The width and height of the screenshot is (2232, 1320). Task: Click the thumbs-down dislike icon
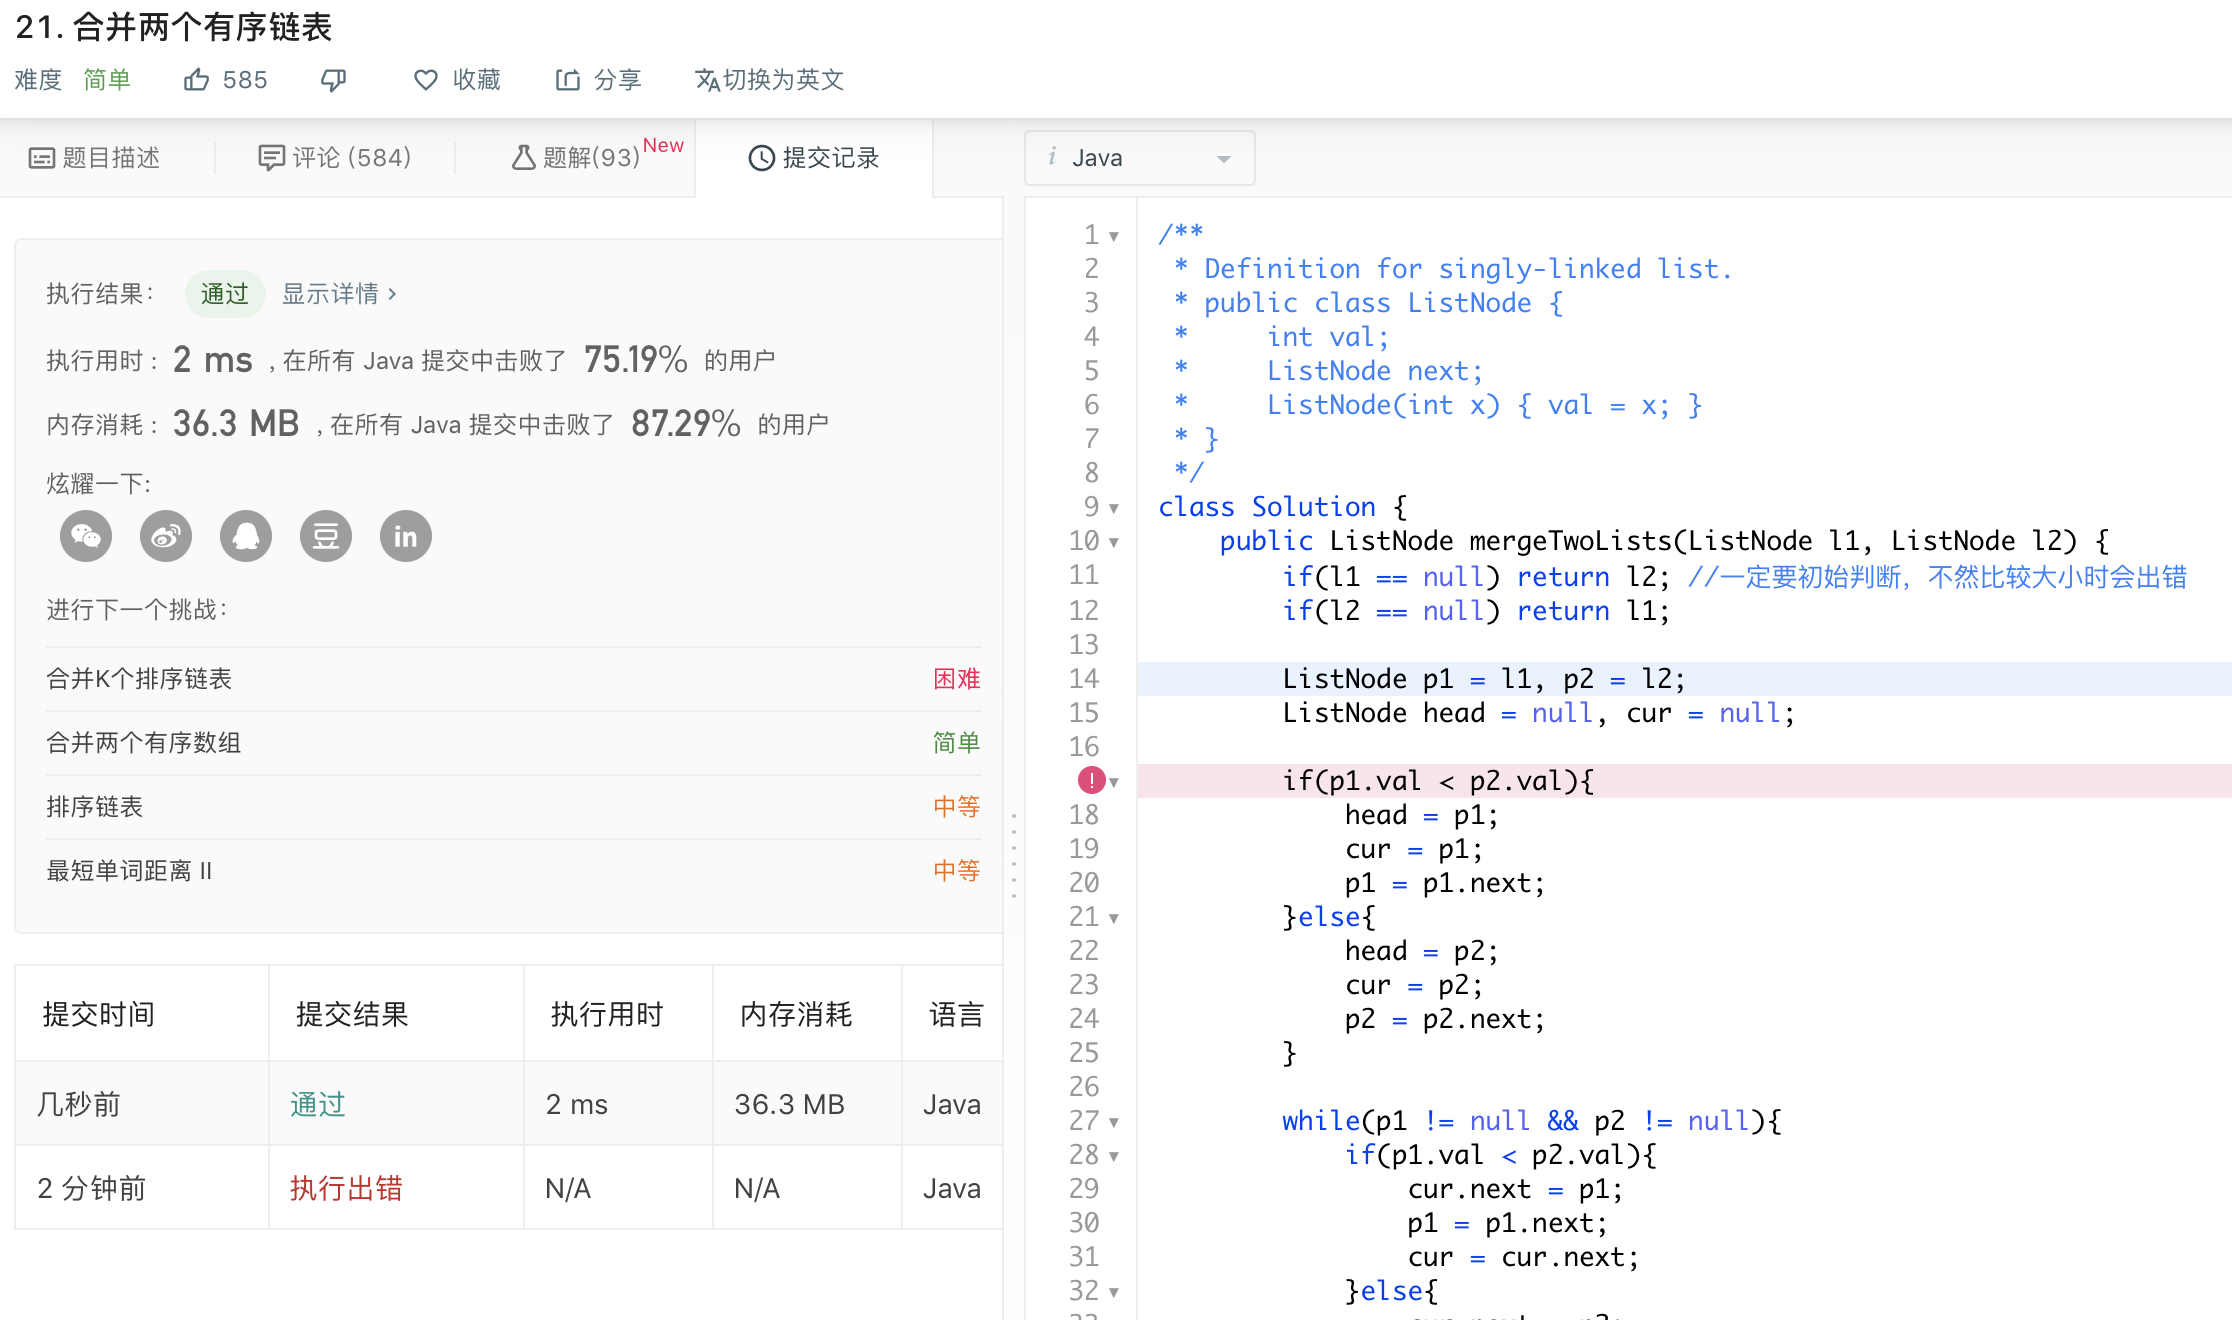pos(333,80)
